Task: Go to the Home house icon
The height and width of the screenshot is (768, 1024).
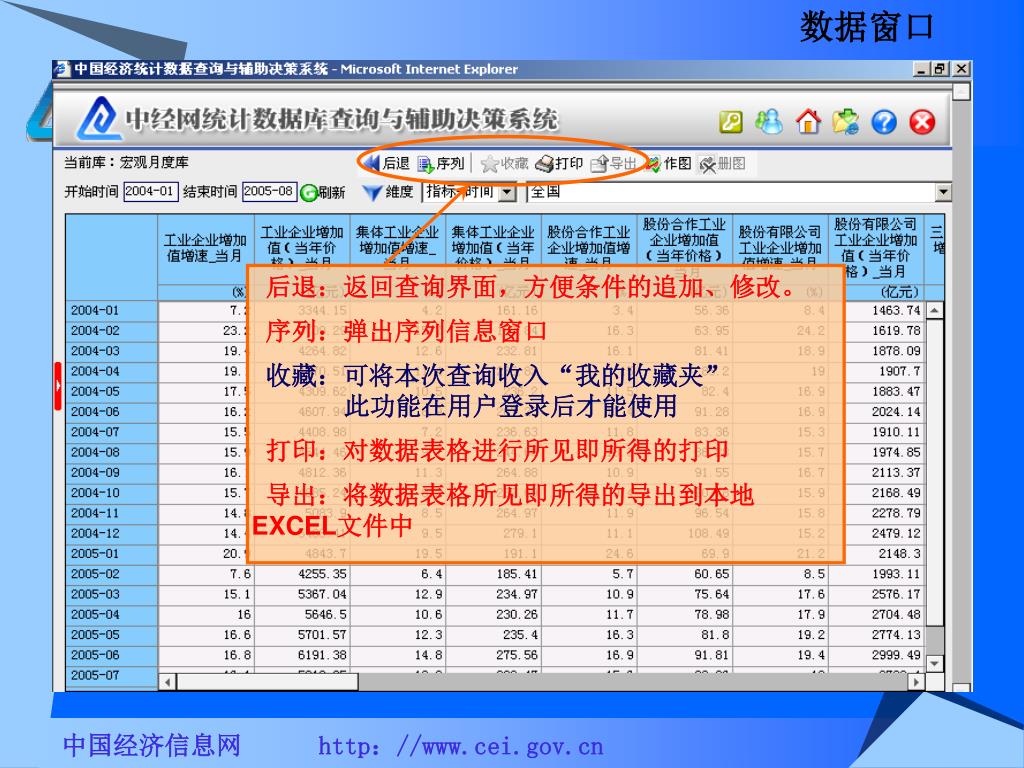Action: pos(808,122)
